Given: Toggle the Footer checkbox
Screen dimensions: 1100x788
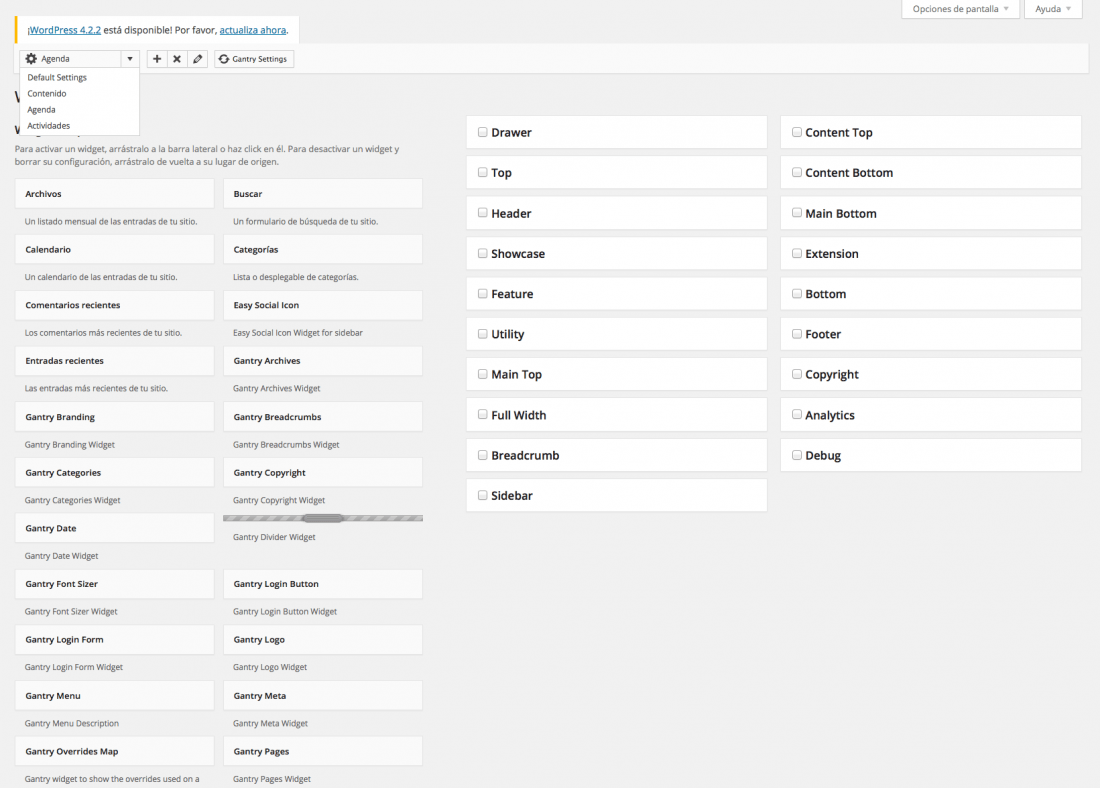Looking at the screenshot, I should pos(797,334).
